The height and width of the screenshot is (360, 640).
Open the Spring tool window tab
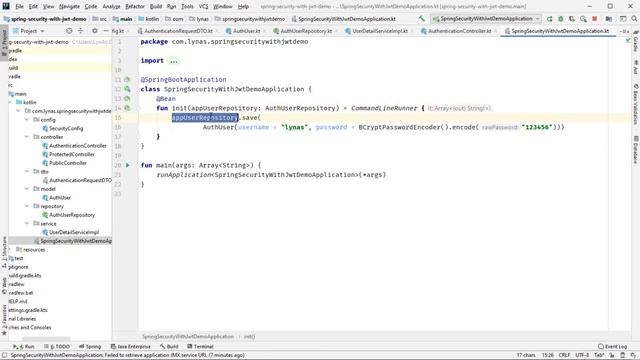[90, 347]
